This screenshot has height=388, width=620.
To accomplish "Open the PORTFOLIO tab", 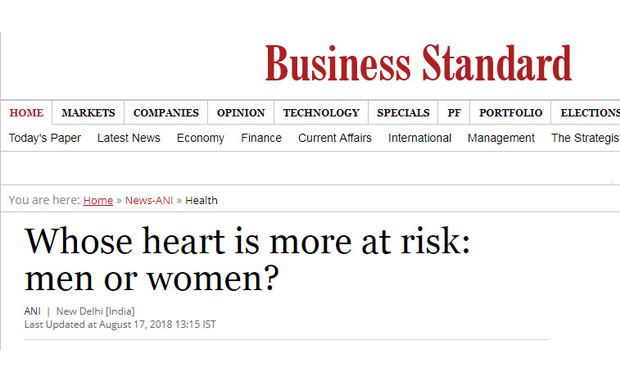I will point(510,113).
